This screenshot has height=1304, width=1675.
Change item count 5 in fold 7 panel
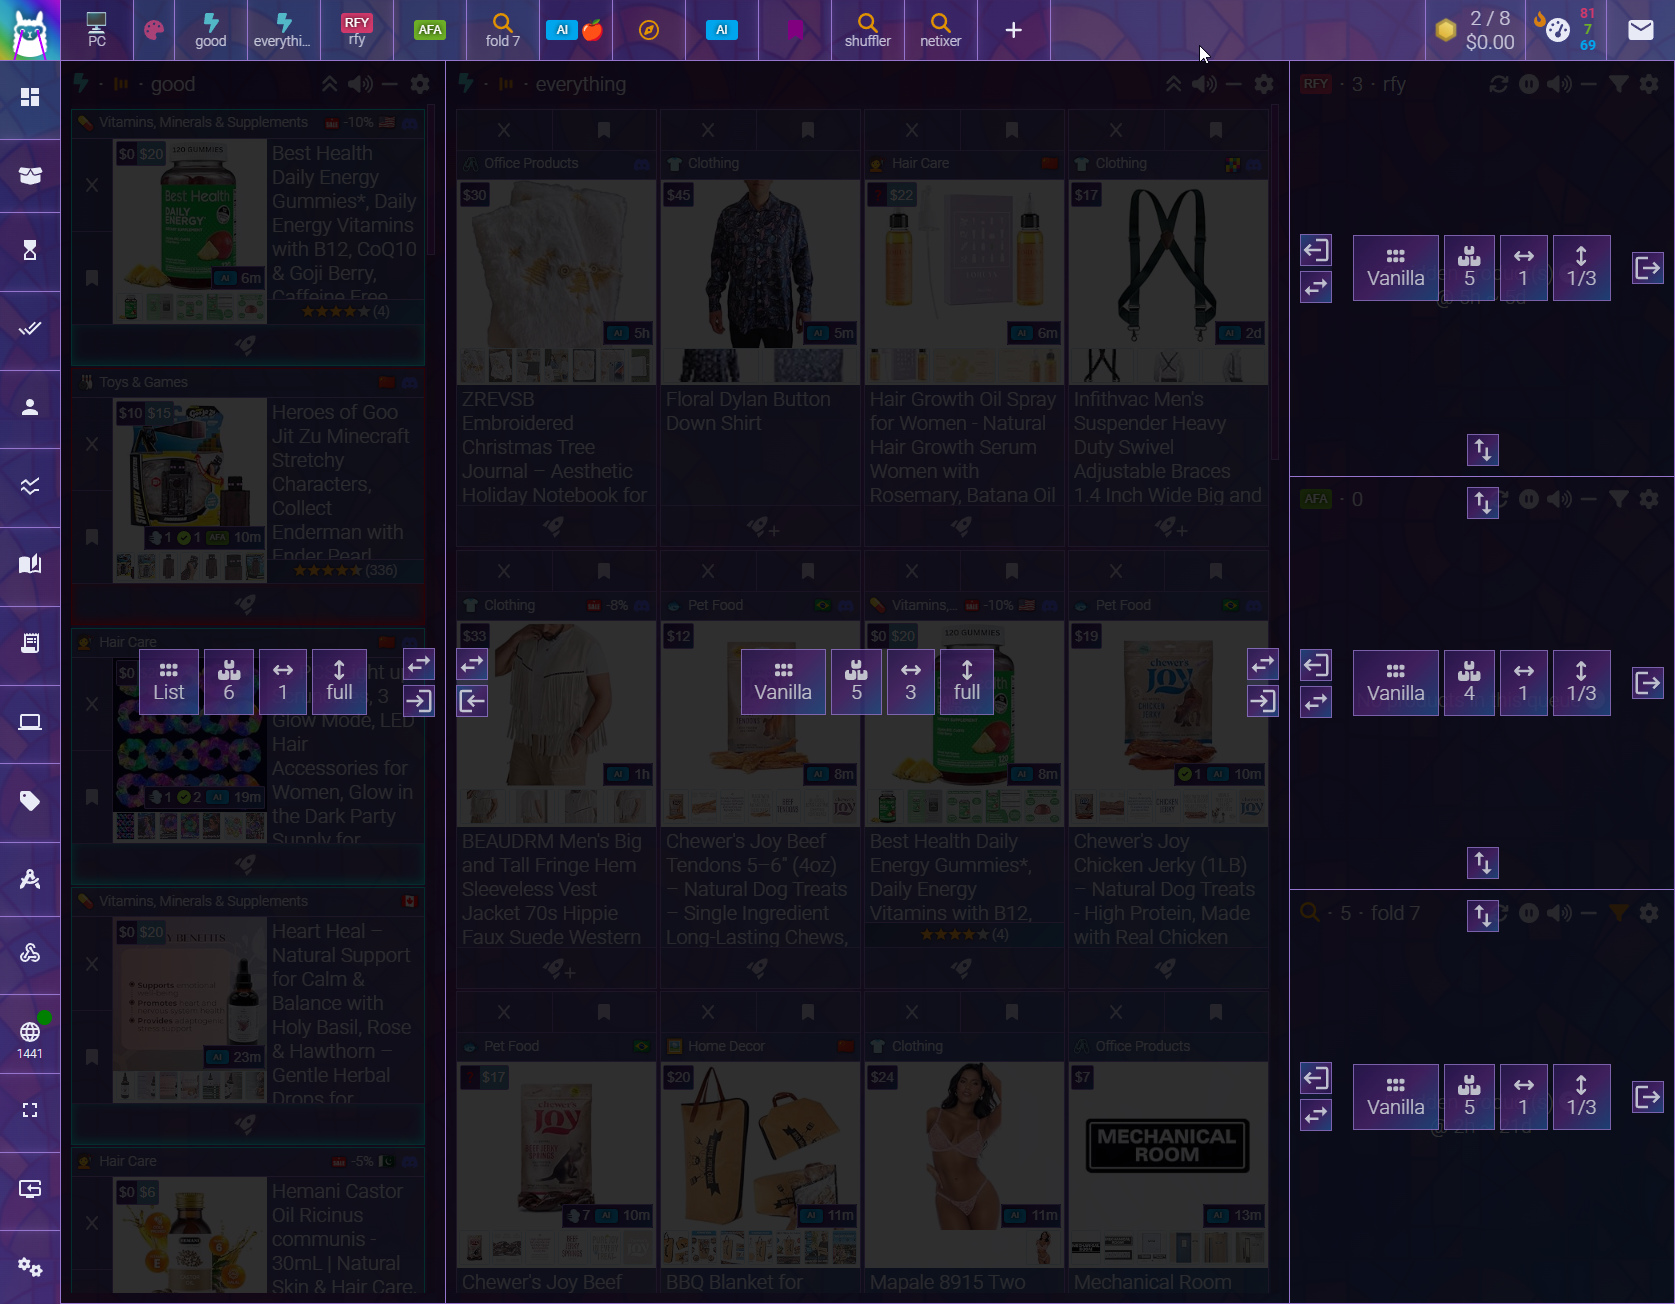click(x=1469, y=1097)
